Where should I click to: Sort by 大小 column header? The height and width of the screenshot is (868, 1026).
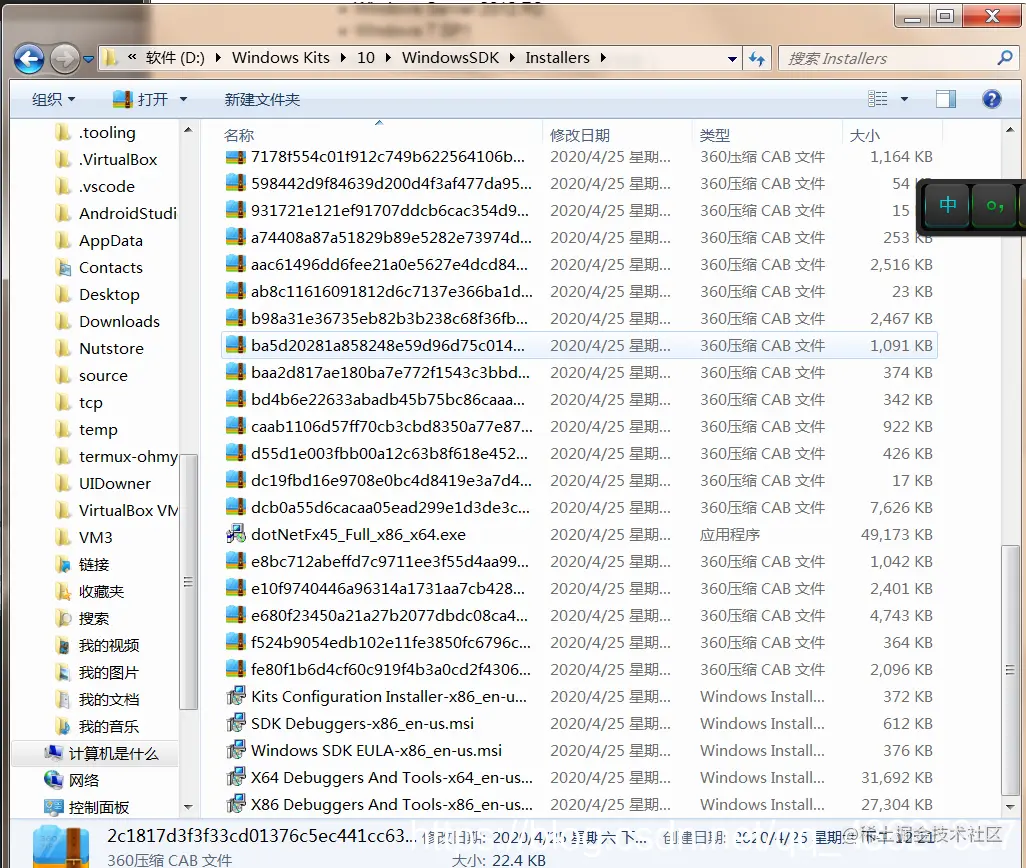[893, 135]
